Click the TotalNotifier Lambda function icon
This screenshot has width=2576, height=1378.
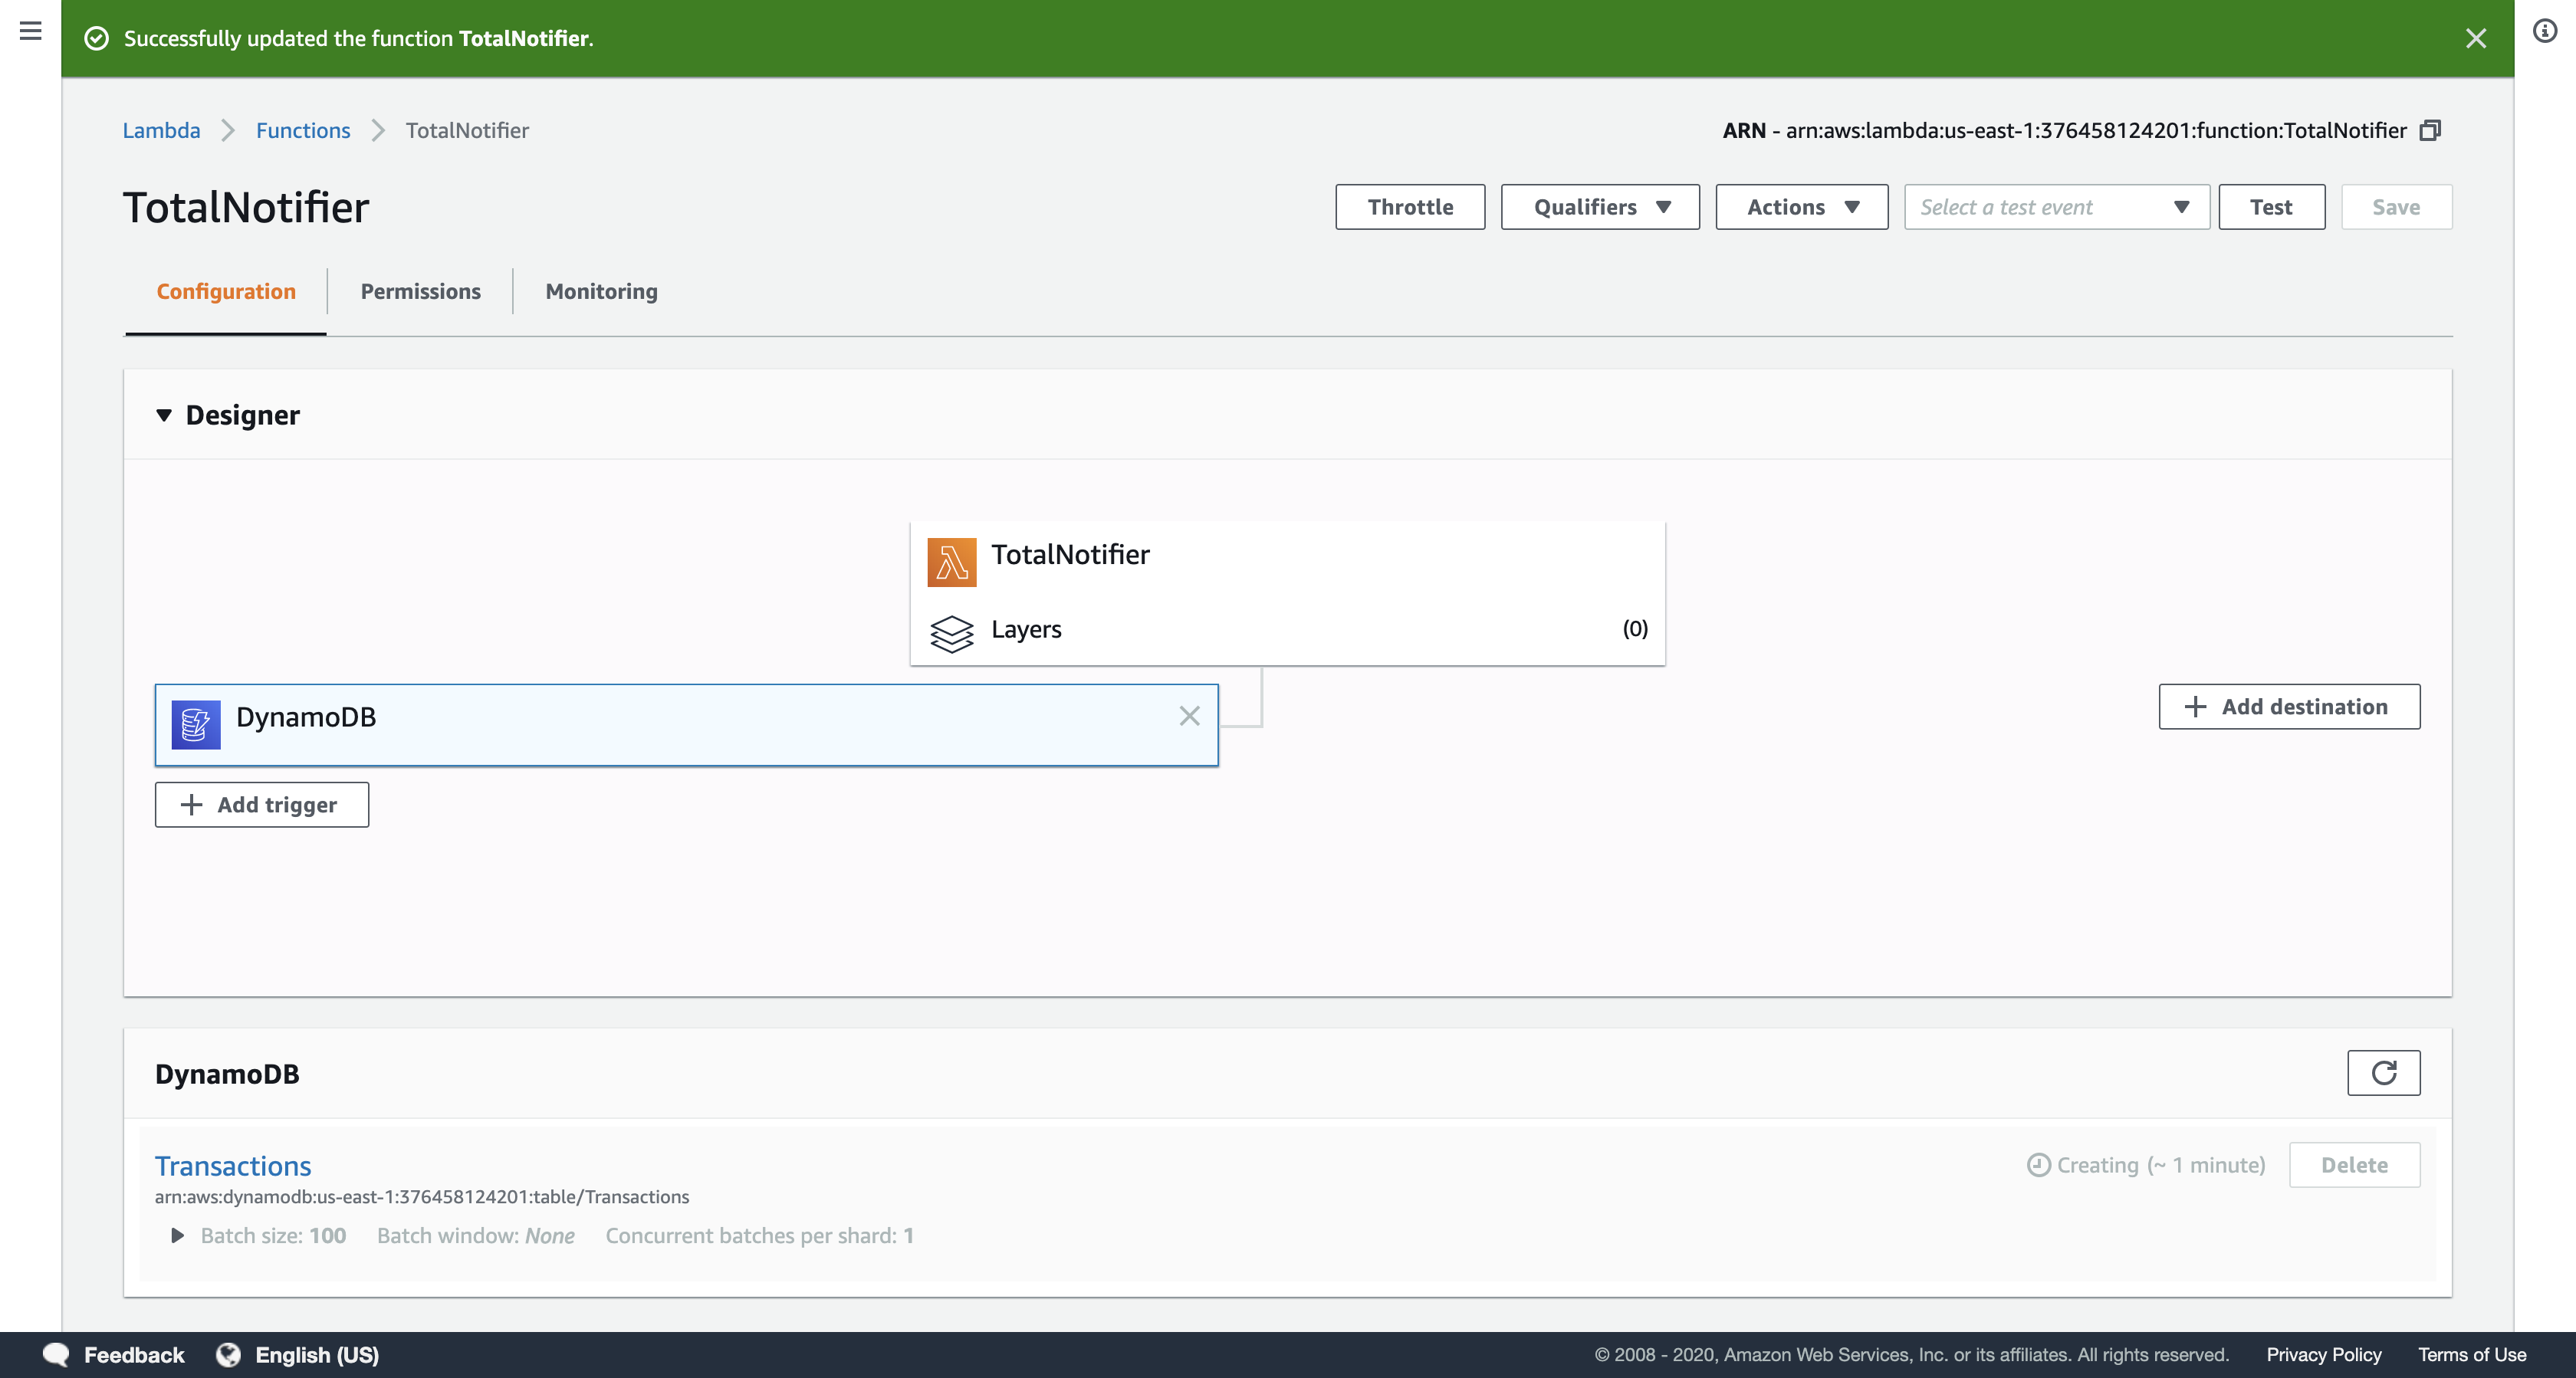click(x=951, y=561)
